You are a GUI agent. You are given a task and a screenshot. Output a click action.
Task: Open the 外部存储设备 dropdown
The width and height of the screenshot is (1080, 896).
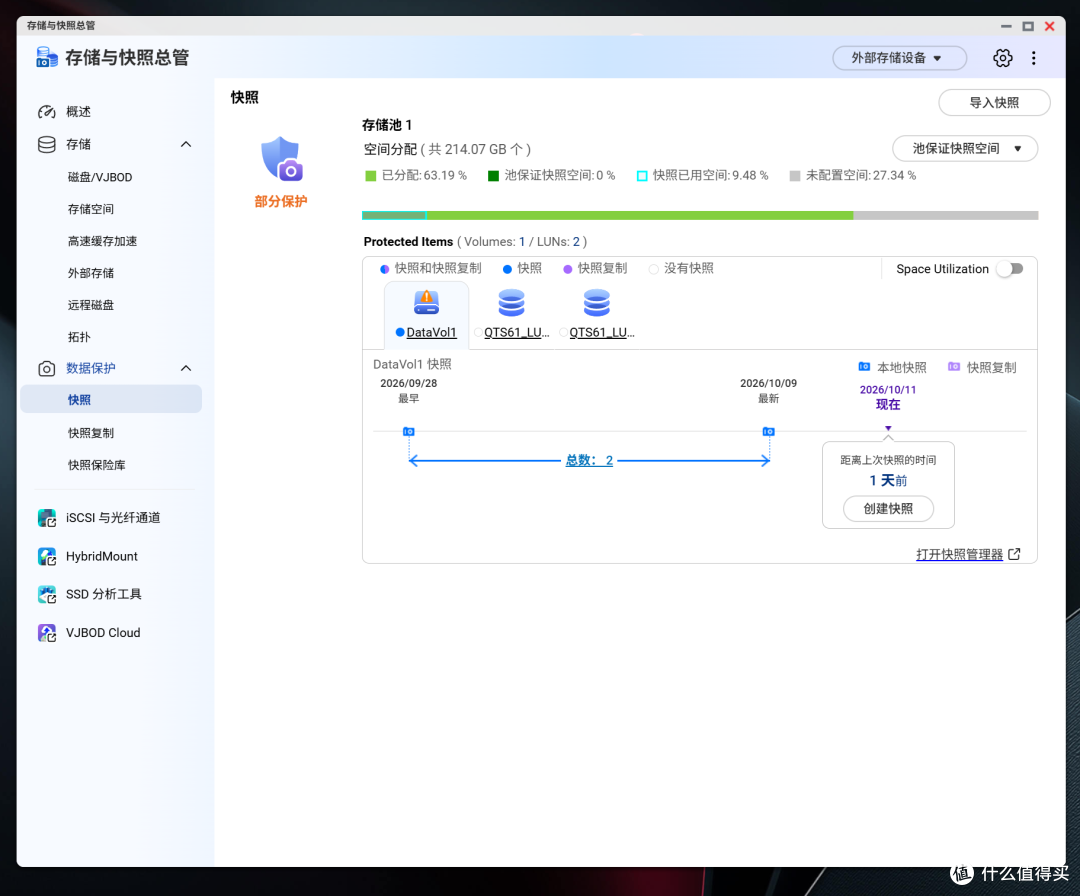click(900, 58)
